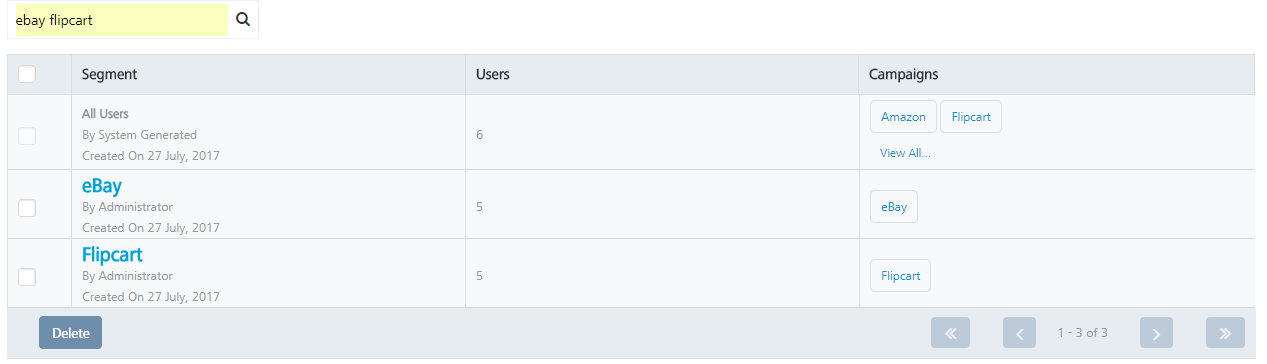Go to previous page arrow icon

click(x=1019, y=333)
